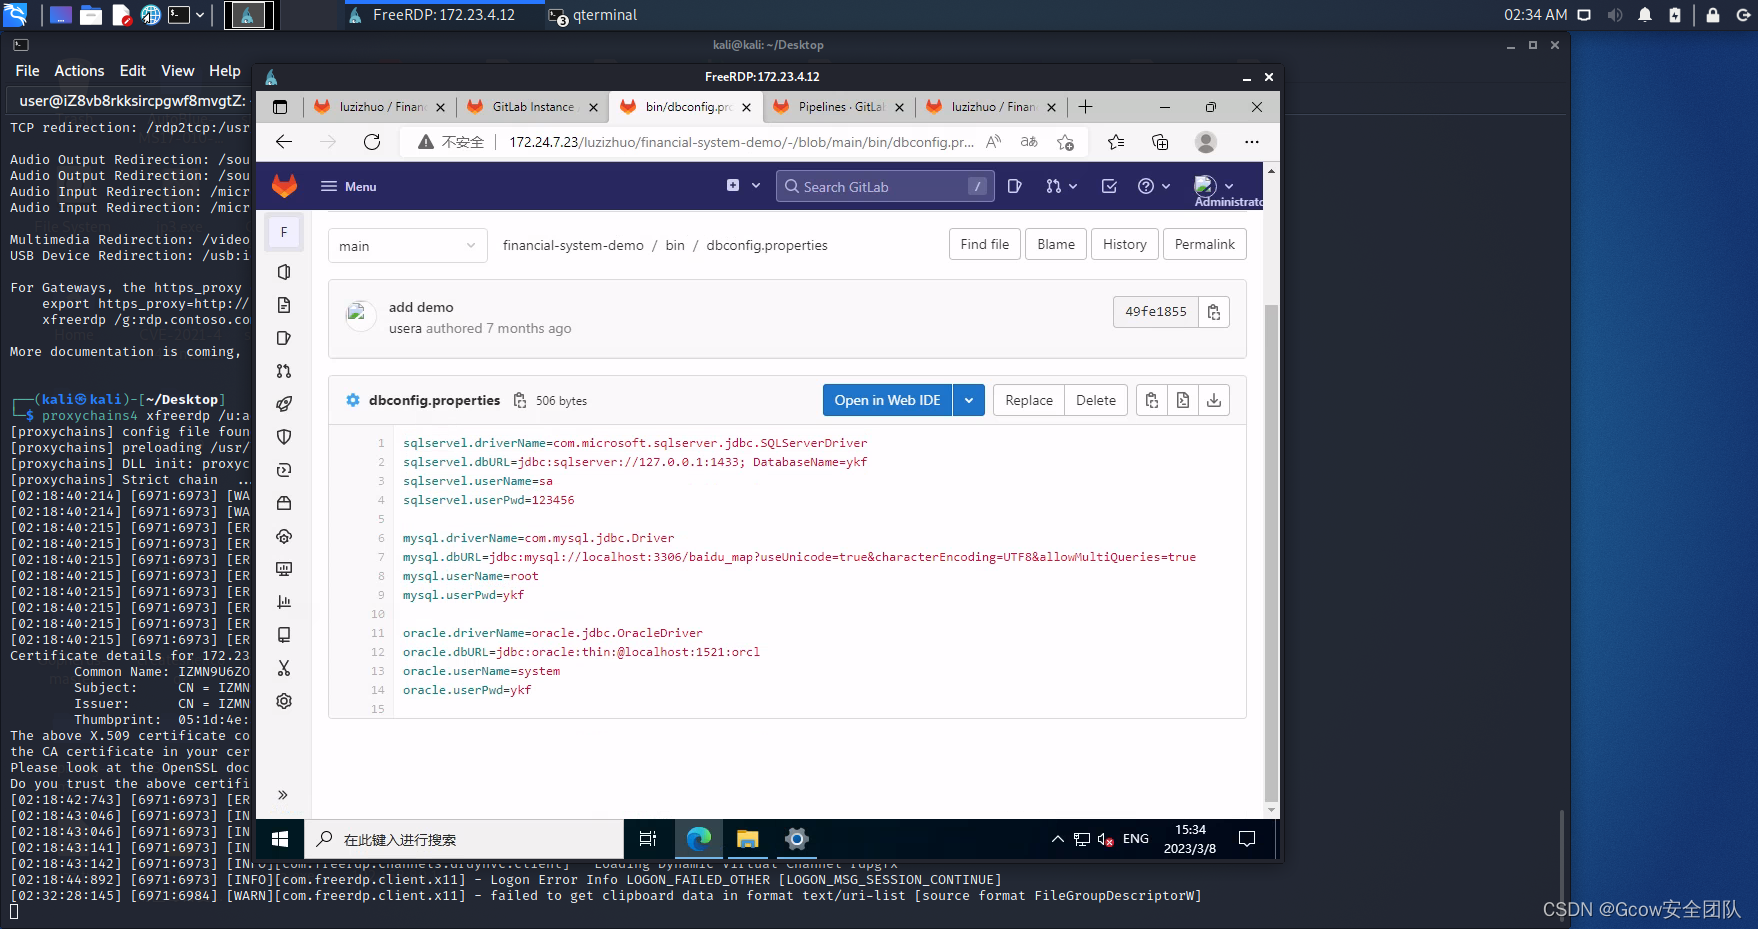Viewport: 1758px width, 929px height.
Task: Open raw file view icon
Action: coord(1183,400)
